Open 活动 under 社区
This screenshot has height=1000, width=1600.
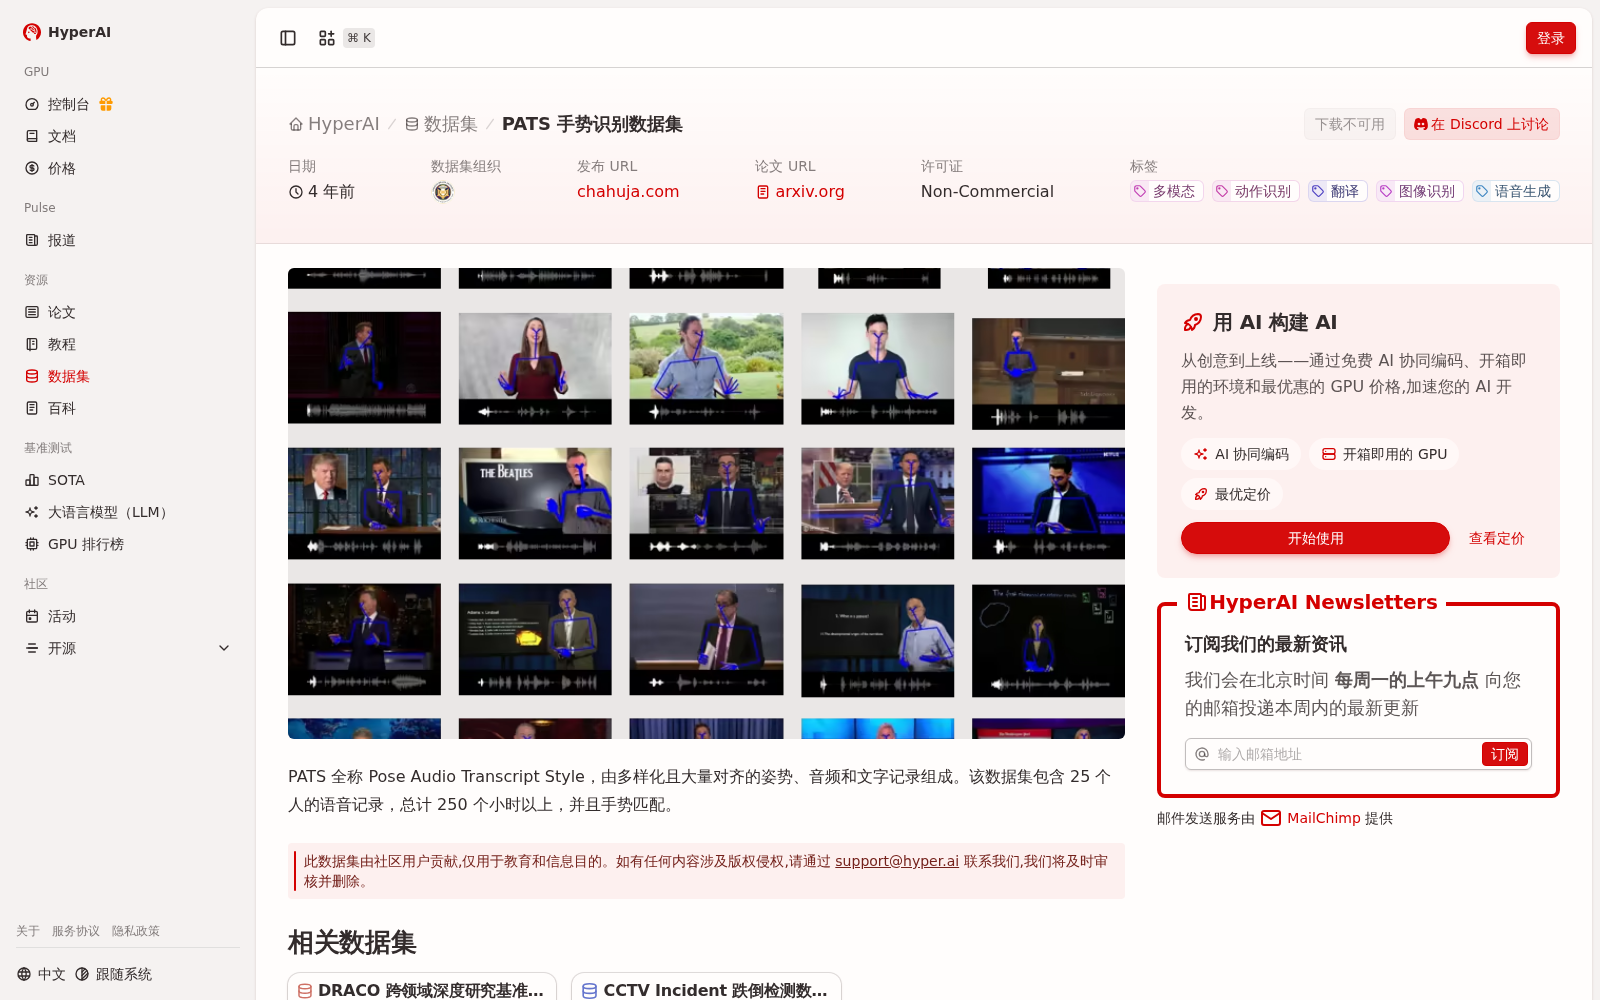click(x=128, y=616)
